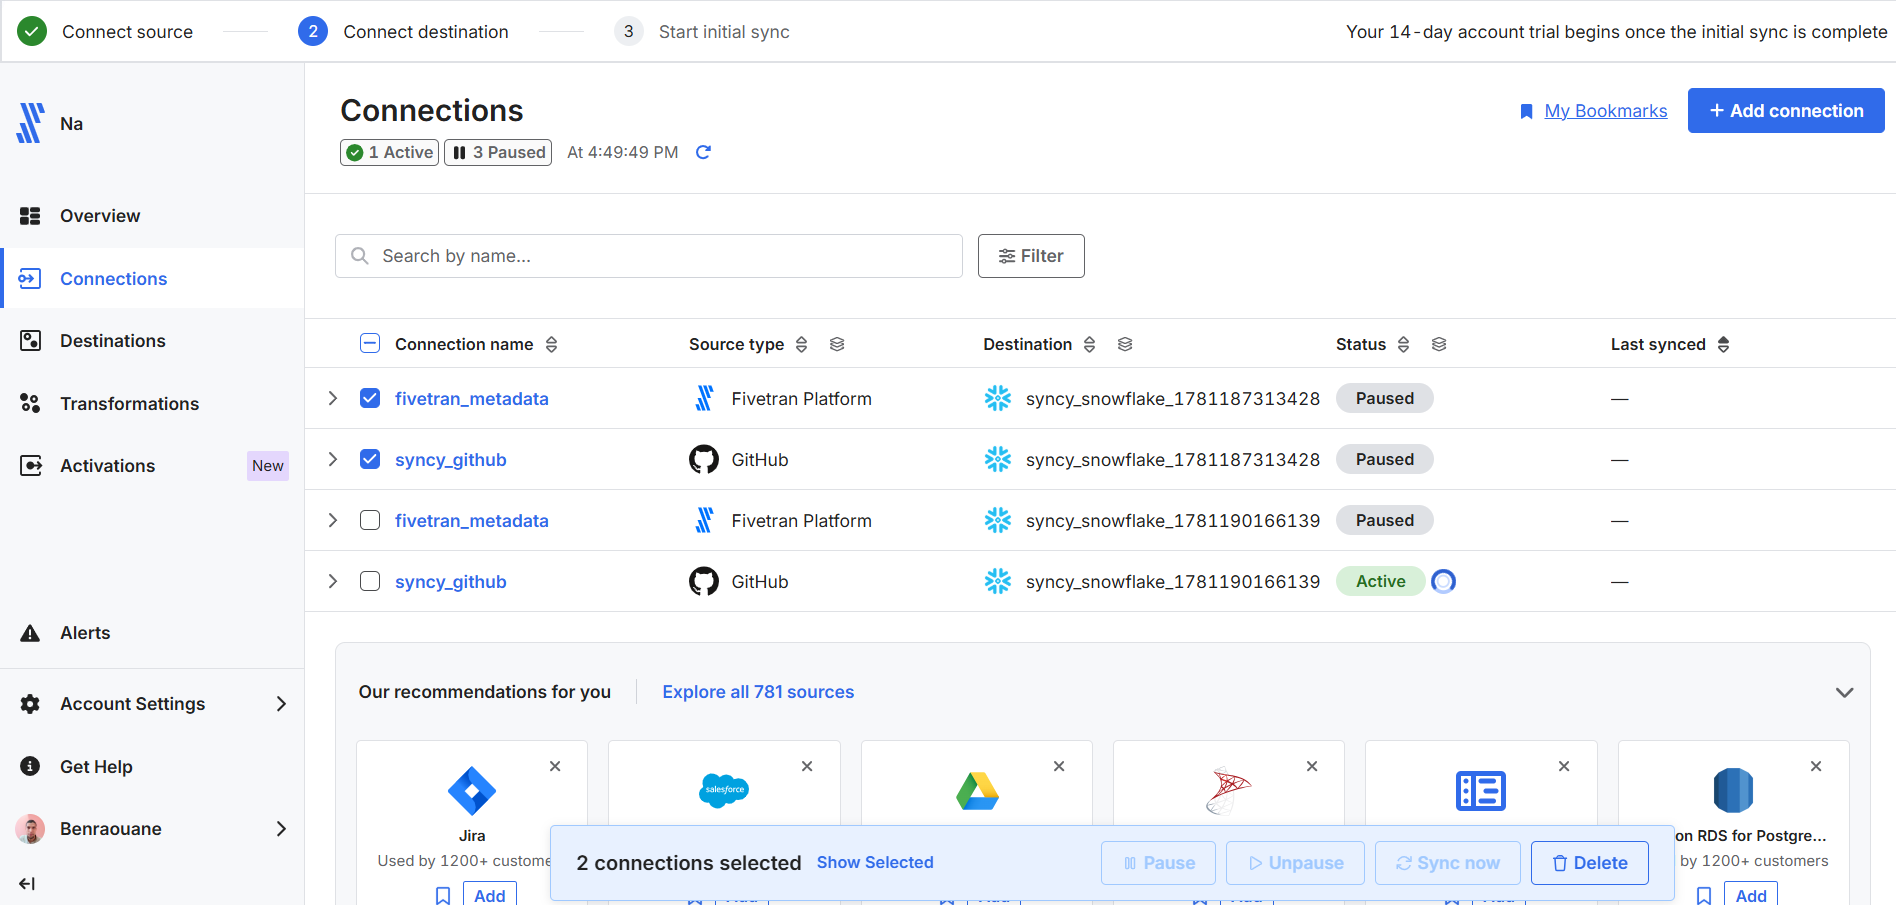The width and height of the screenshot is (1896, 905).
Task: Expand the second fivetran_metadata row
Action: click(333, 520)
